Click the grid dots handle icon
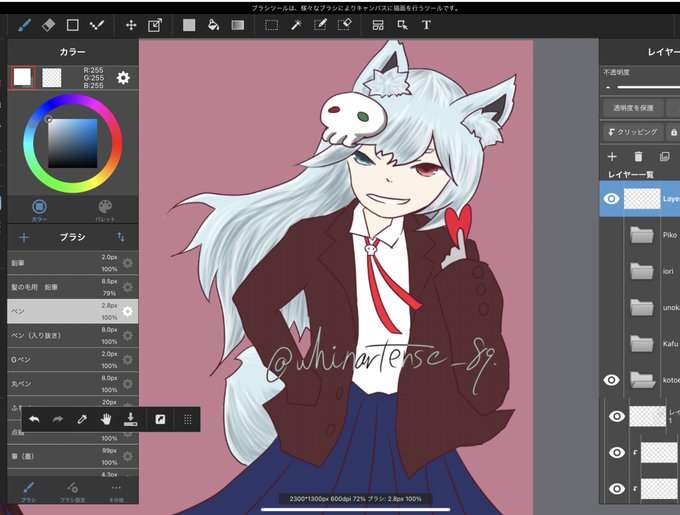 point(188,419)
